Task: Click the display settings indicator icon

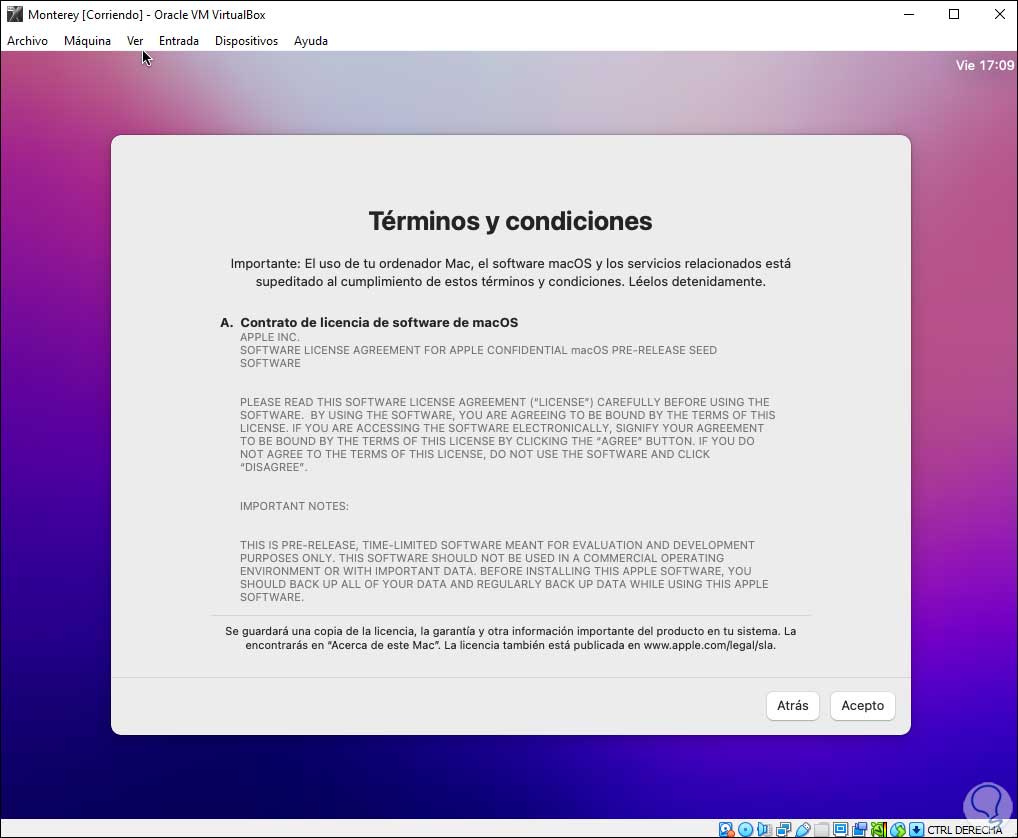Action: [x=840, y=829]
